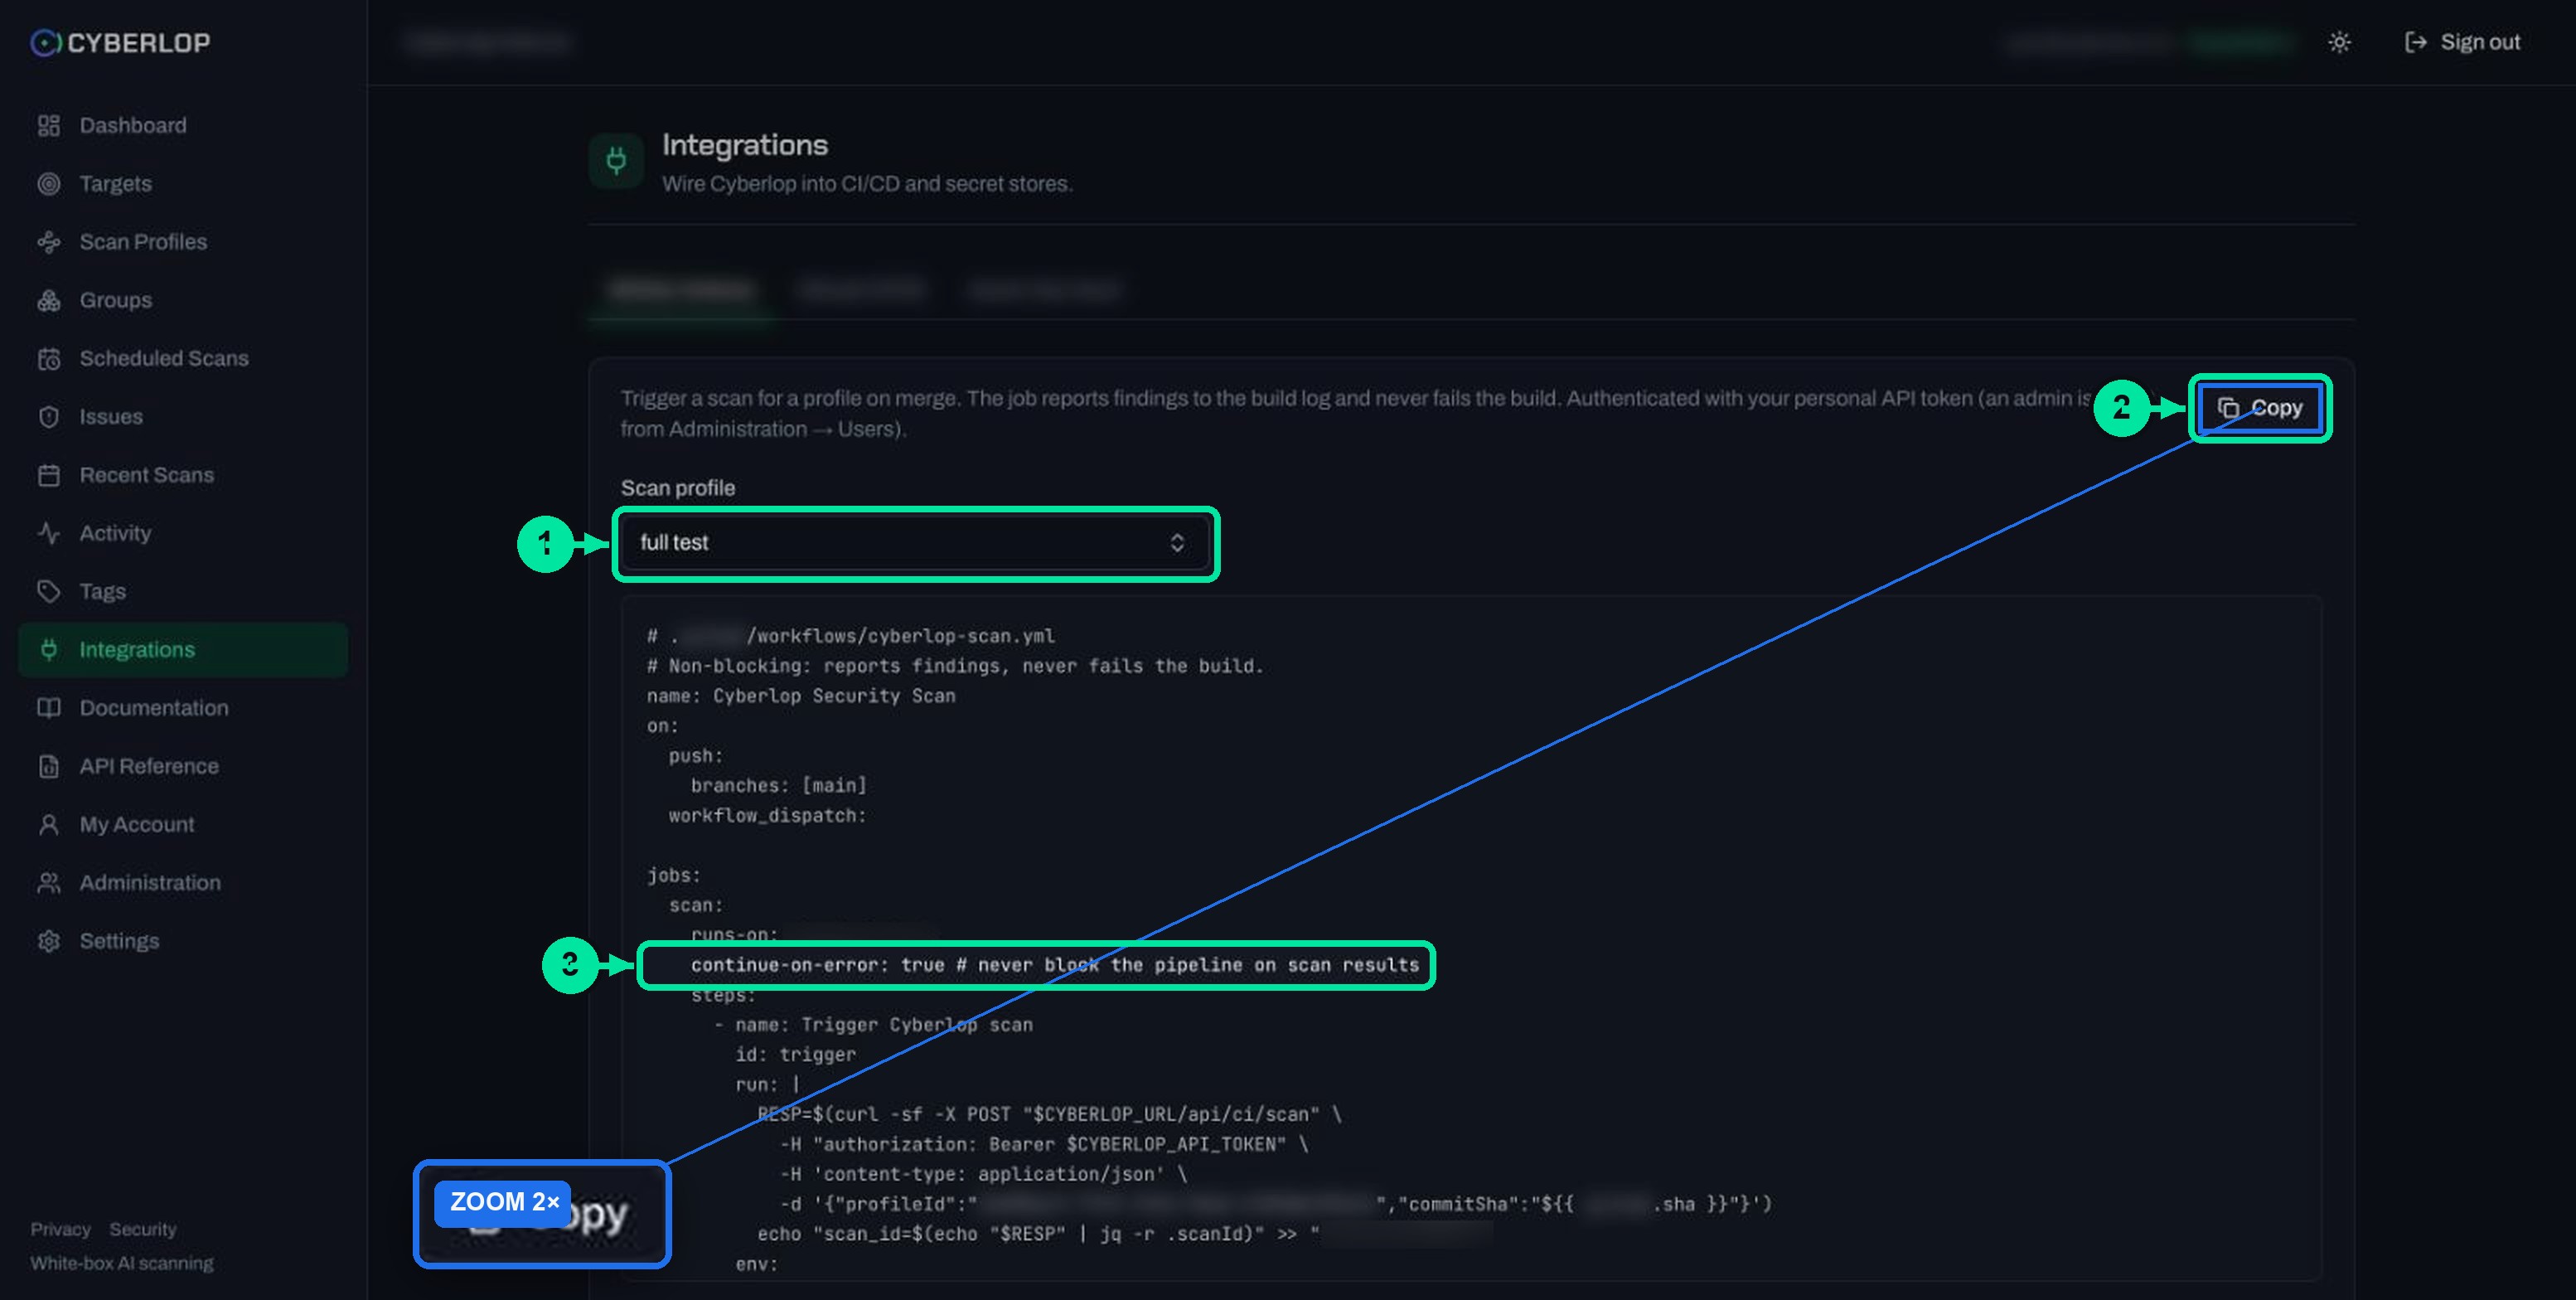The height and width of the screenshot is (1300, 2576).
Task: Open the Administration menu item
Action: pos(183,883)
